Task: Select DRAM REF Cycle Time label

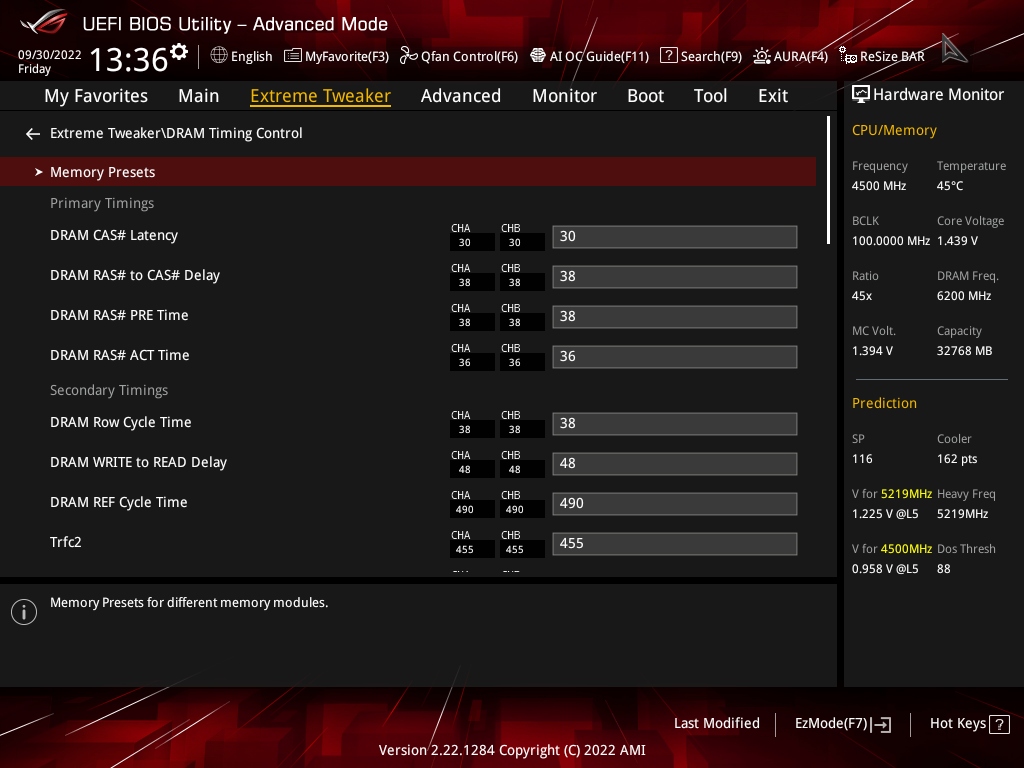Action: pos(119,502)
